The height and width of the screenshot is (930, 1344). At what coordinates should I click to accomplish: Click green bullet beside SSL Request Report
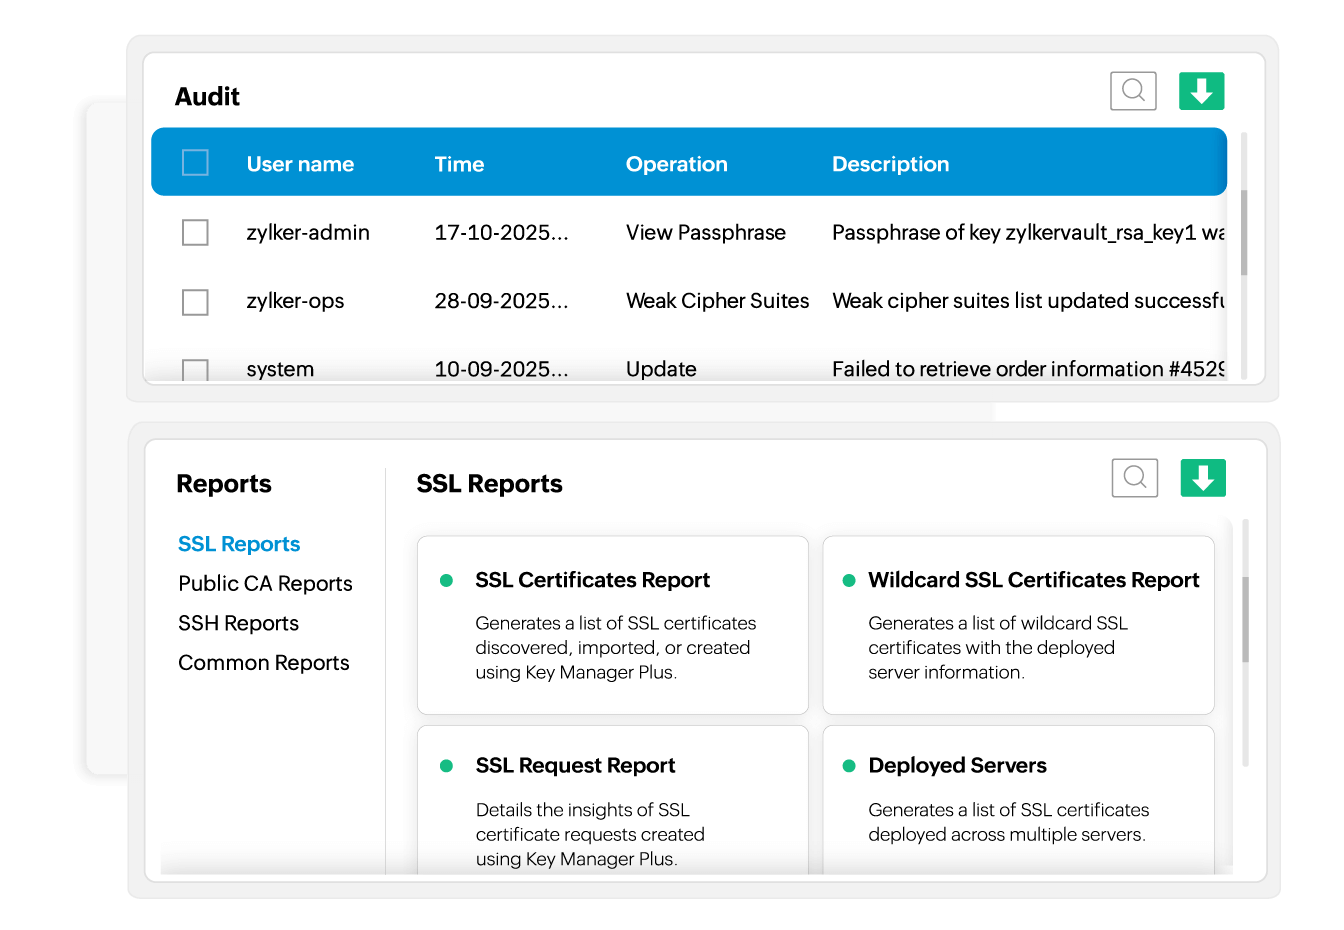tap(447, 766)
